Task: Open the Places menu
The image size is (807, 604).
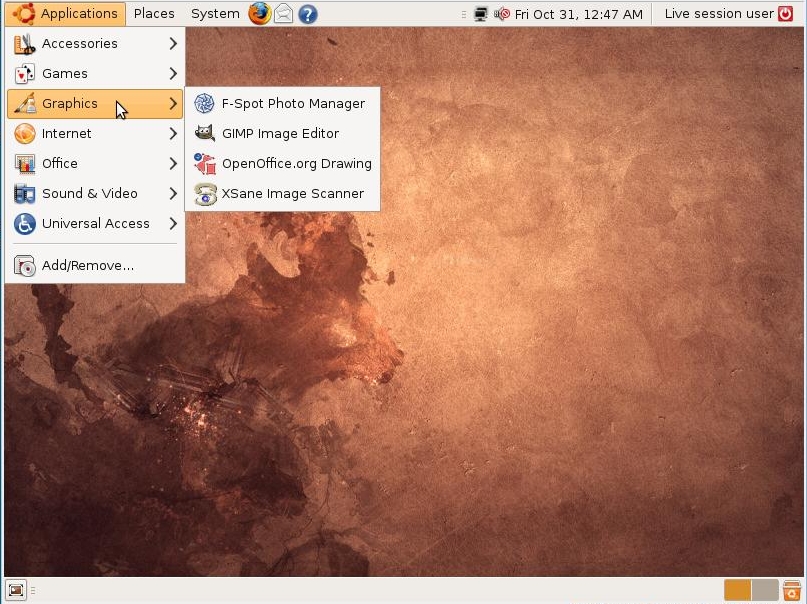Action: pos(154,13)
